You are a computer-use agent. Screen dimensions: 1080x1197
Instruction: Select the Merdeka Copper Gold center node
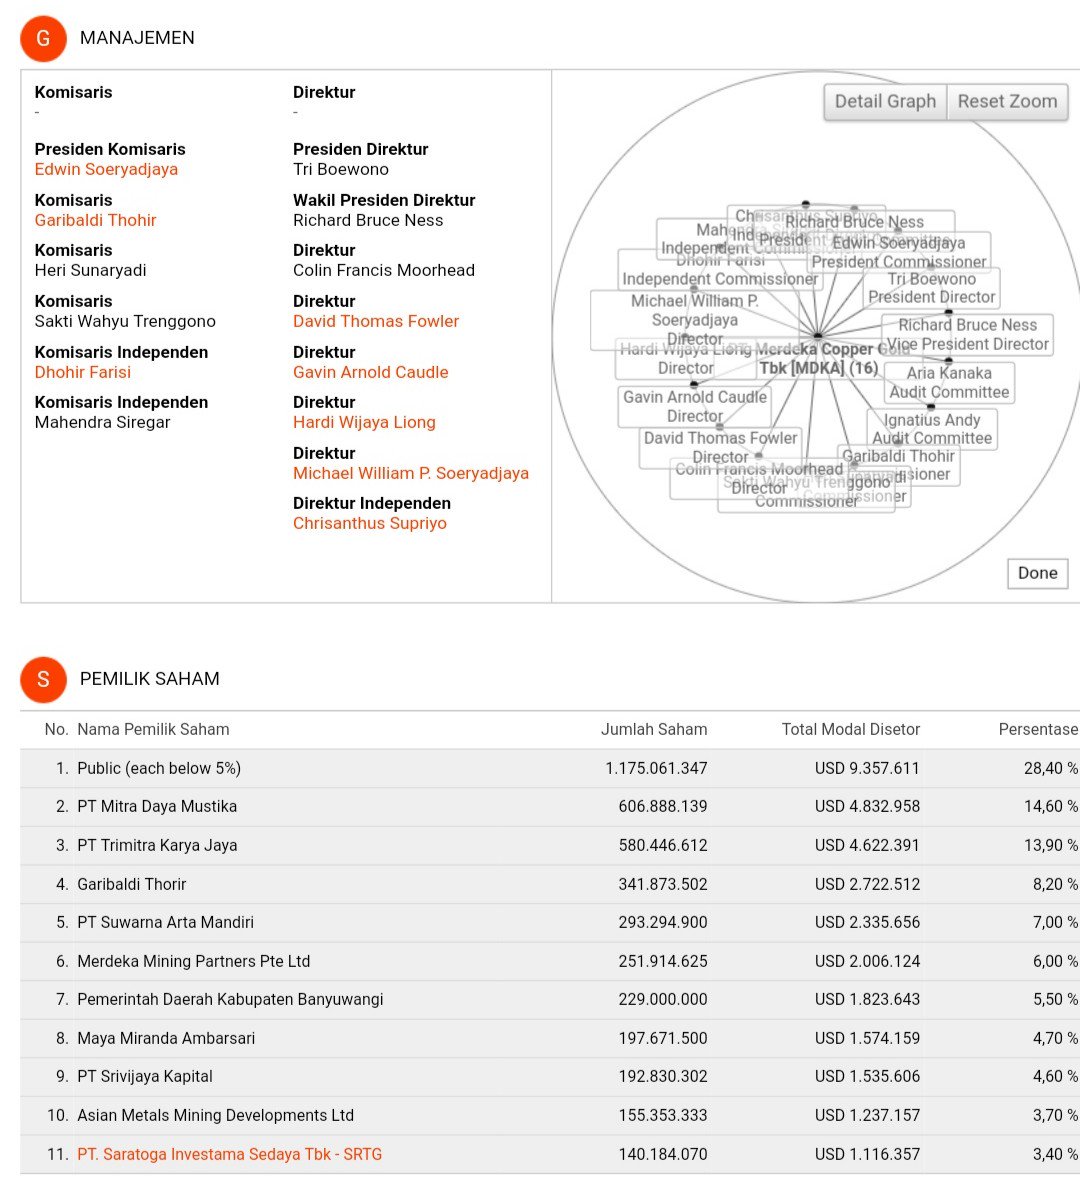point(819,360)
